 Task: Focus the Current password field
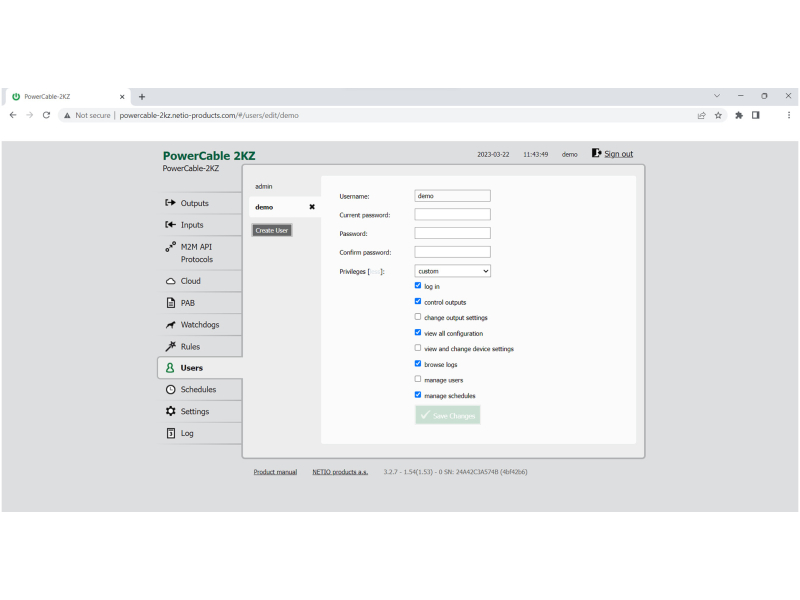(453, 214)
